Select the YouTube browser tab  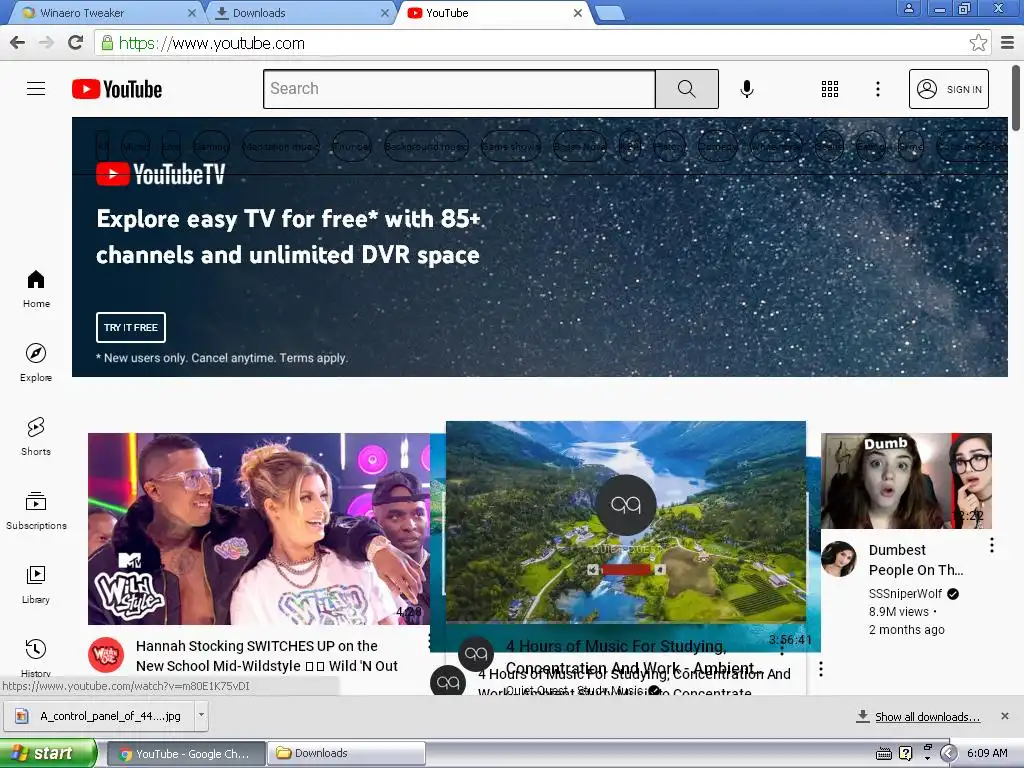click(x=493, y=13)
